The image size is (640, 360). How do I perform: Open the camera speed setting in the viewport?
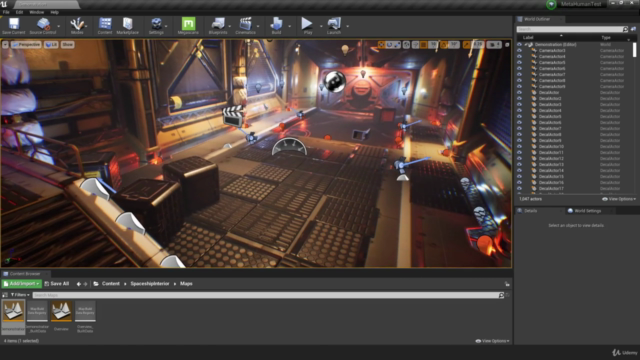point(494,44)
